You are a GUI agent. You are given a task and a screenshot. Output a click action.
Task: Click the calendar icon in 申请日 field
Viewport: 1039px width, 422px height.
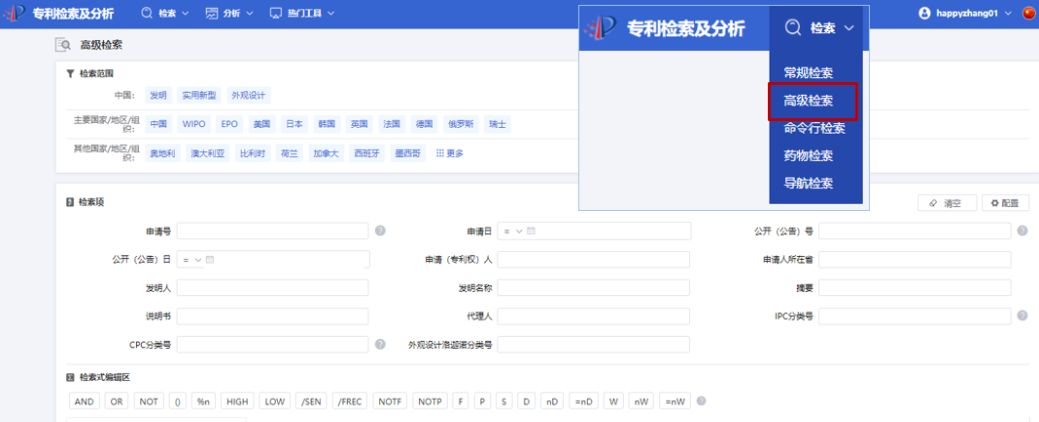531,231
